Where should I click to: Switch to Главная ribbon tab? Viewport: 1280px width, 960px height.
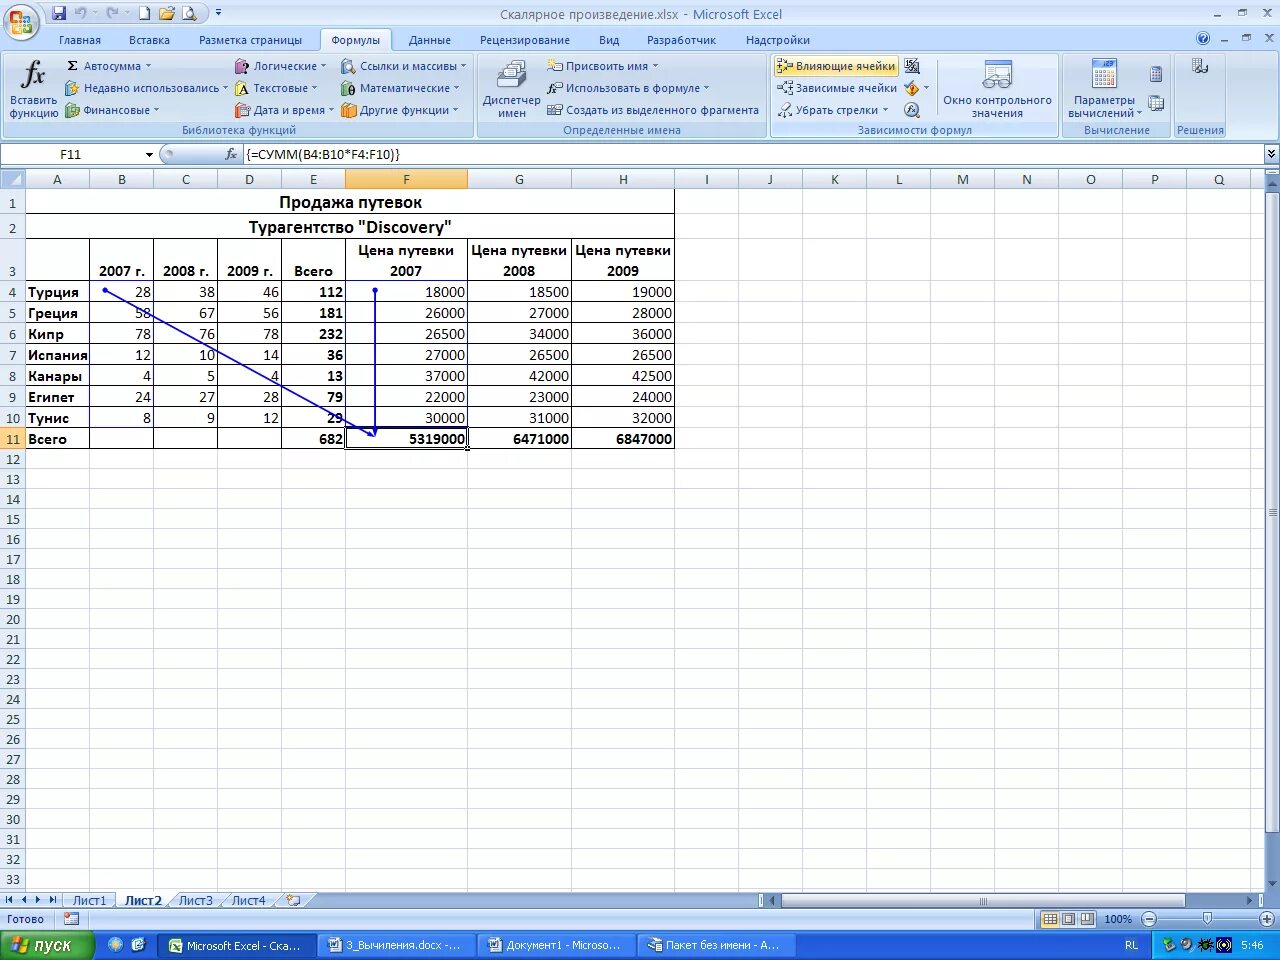[80, 40]
